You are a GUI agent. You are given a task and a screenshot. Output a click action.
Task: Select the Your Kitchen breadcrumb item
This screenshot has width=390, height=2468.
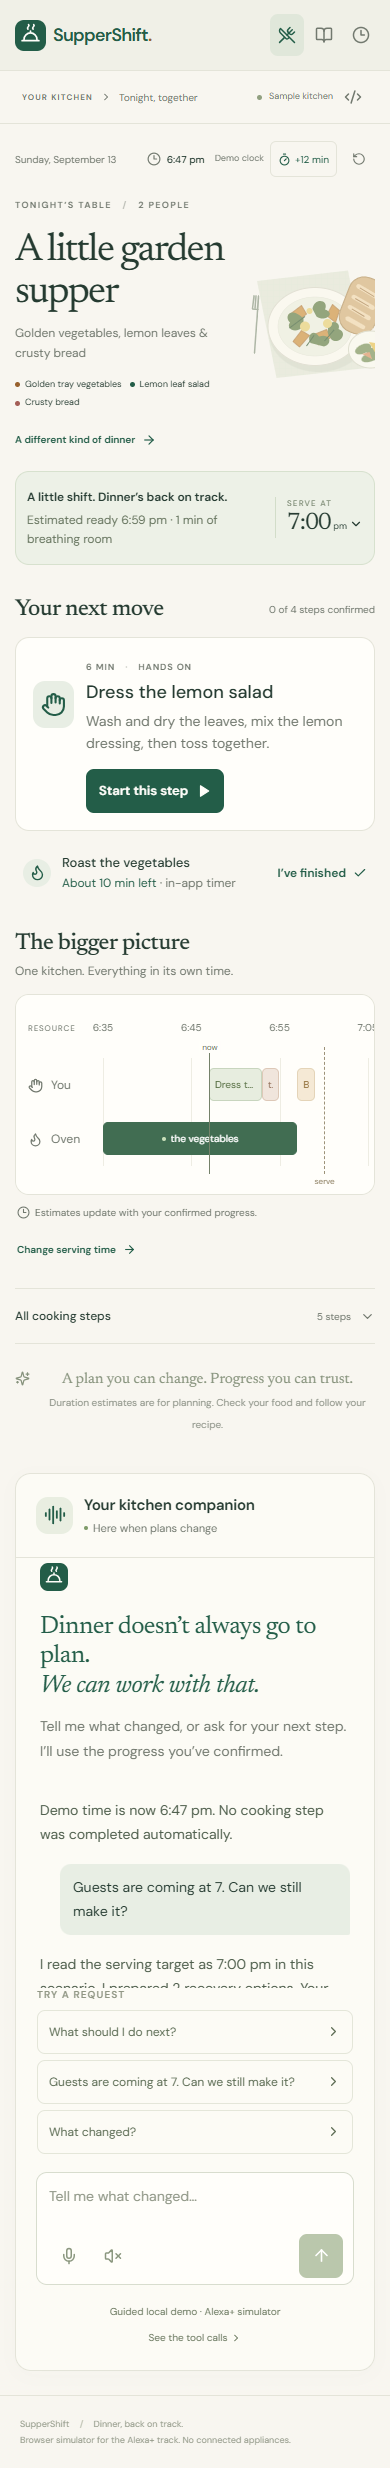click(57, 97)
